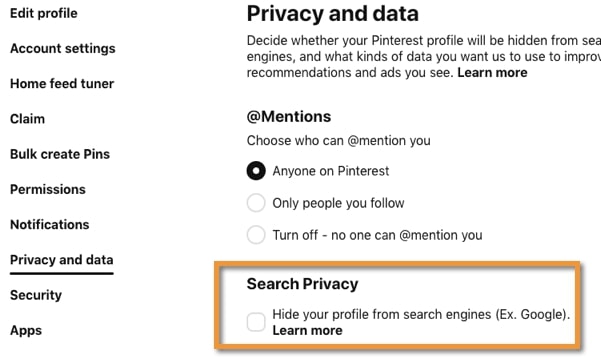The image size is (601, 363).
Task: Click the 'Only people you follow' label text
Action: tap(338, 203)
